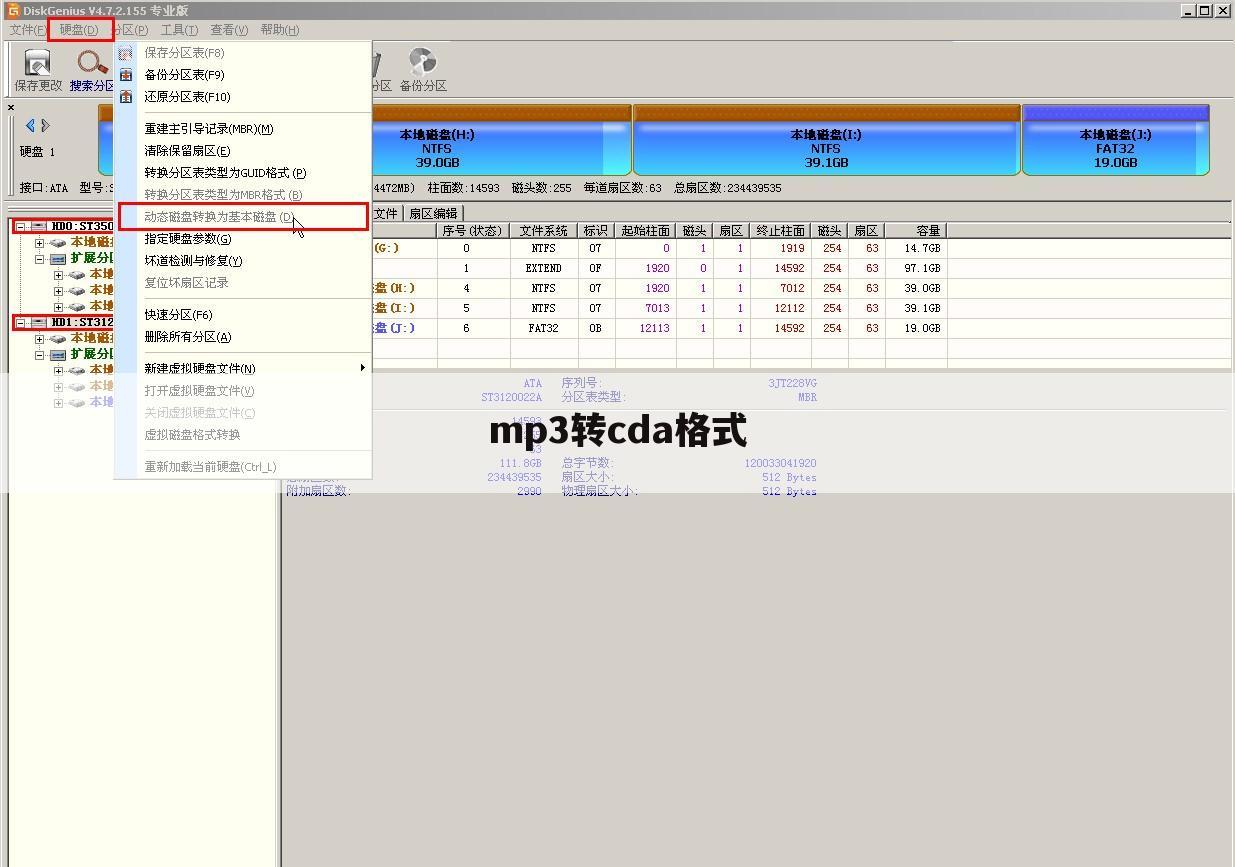Select the 本地磁盘(J:) FAT32 partition bar
The height and width of the screenshot is (867, 1235).
[x=1115, y=140]
